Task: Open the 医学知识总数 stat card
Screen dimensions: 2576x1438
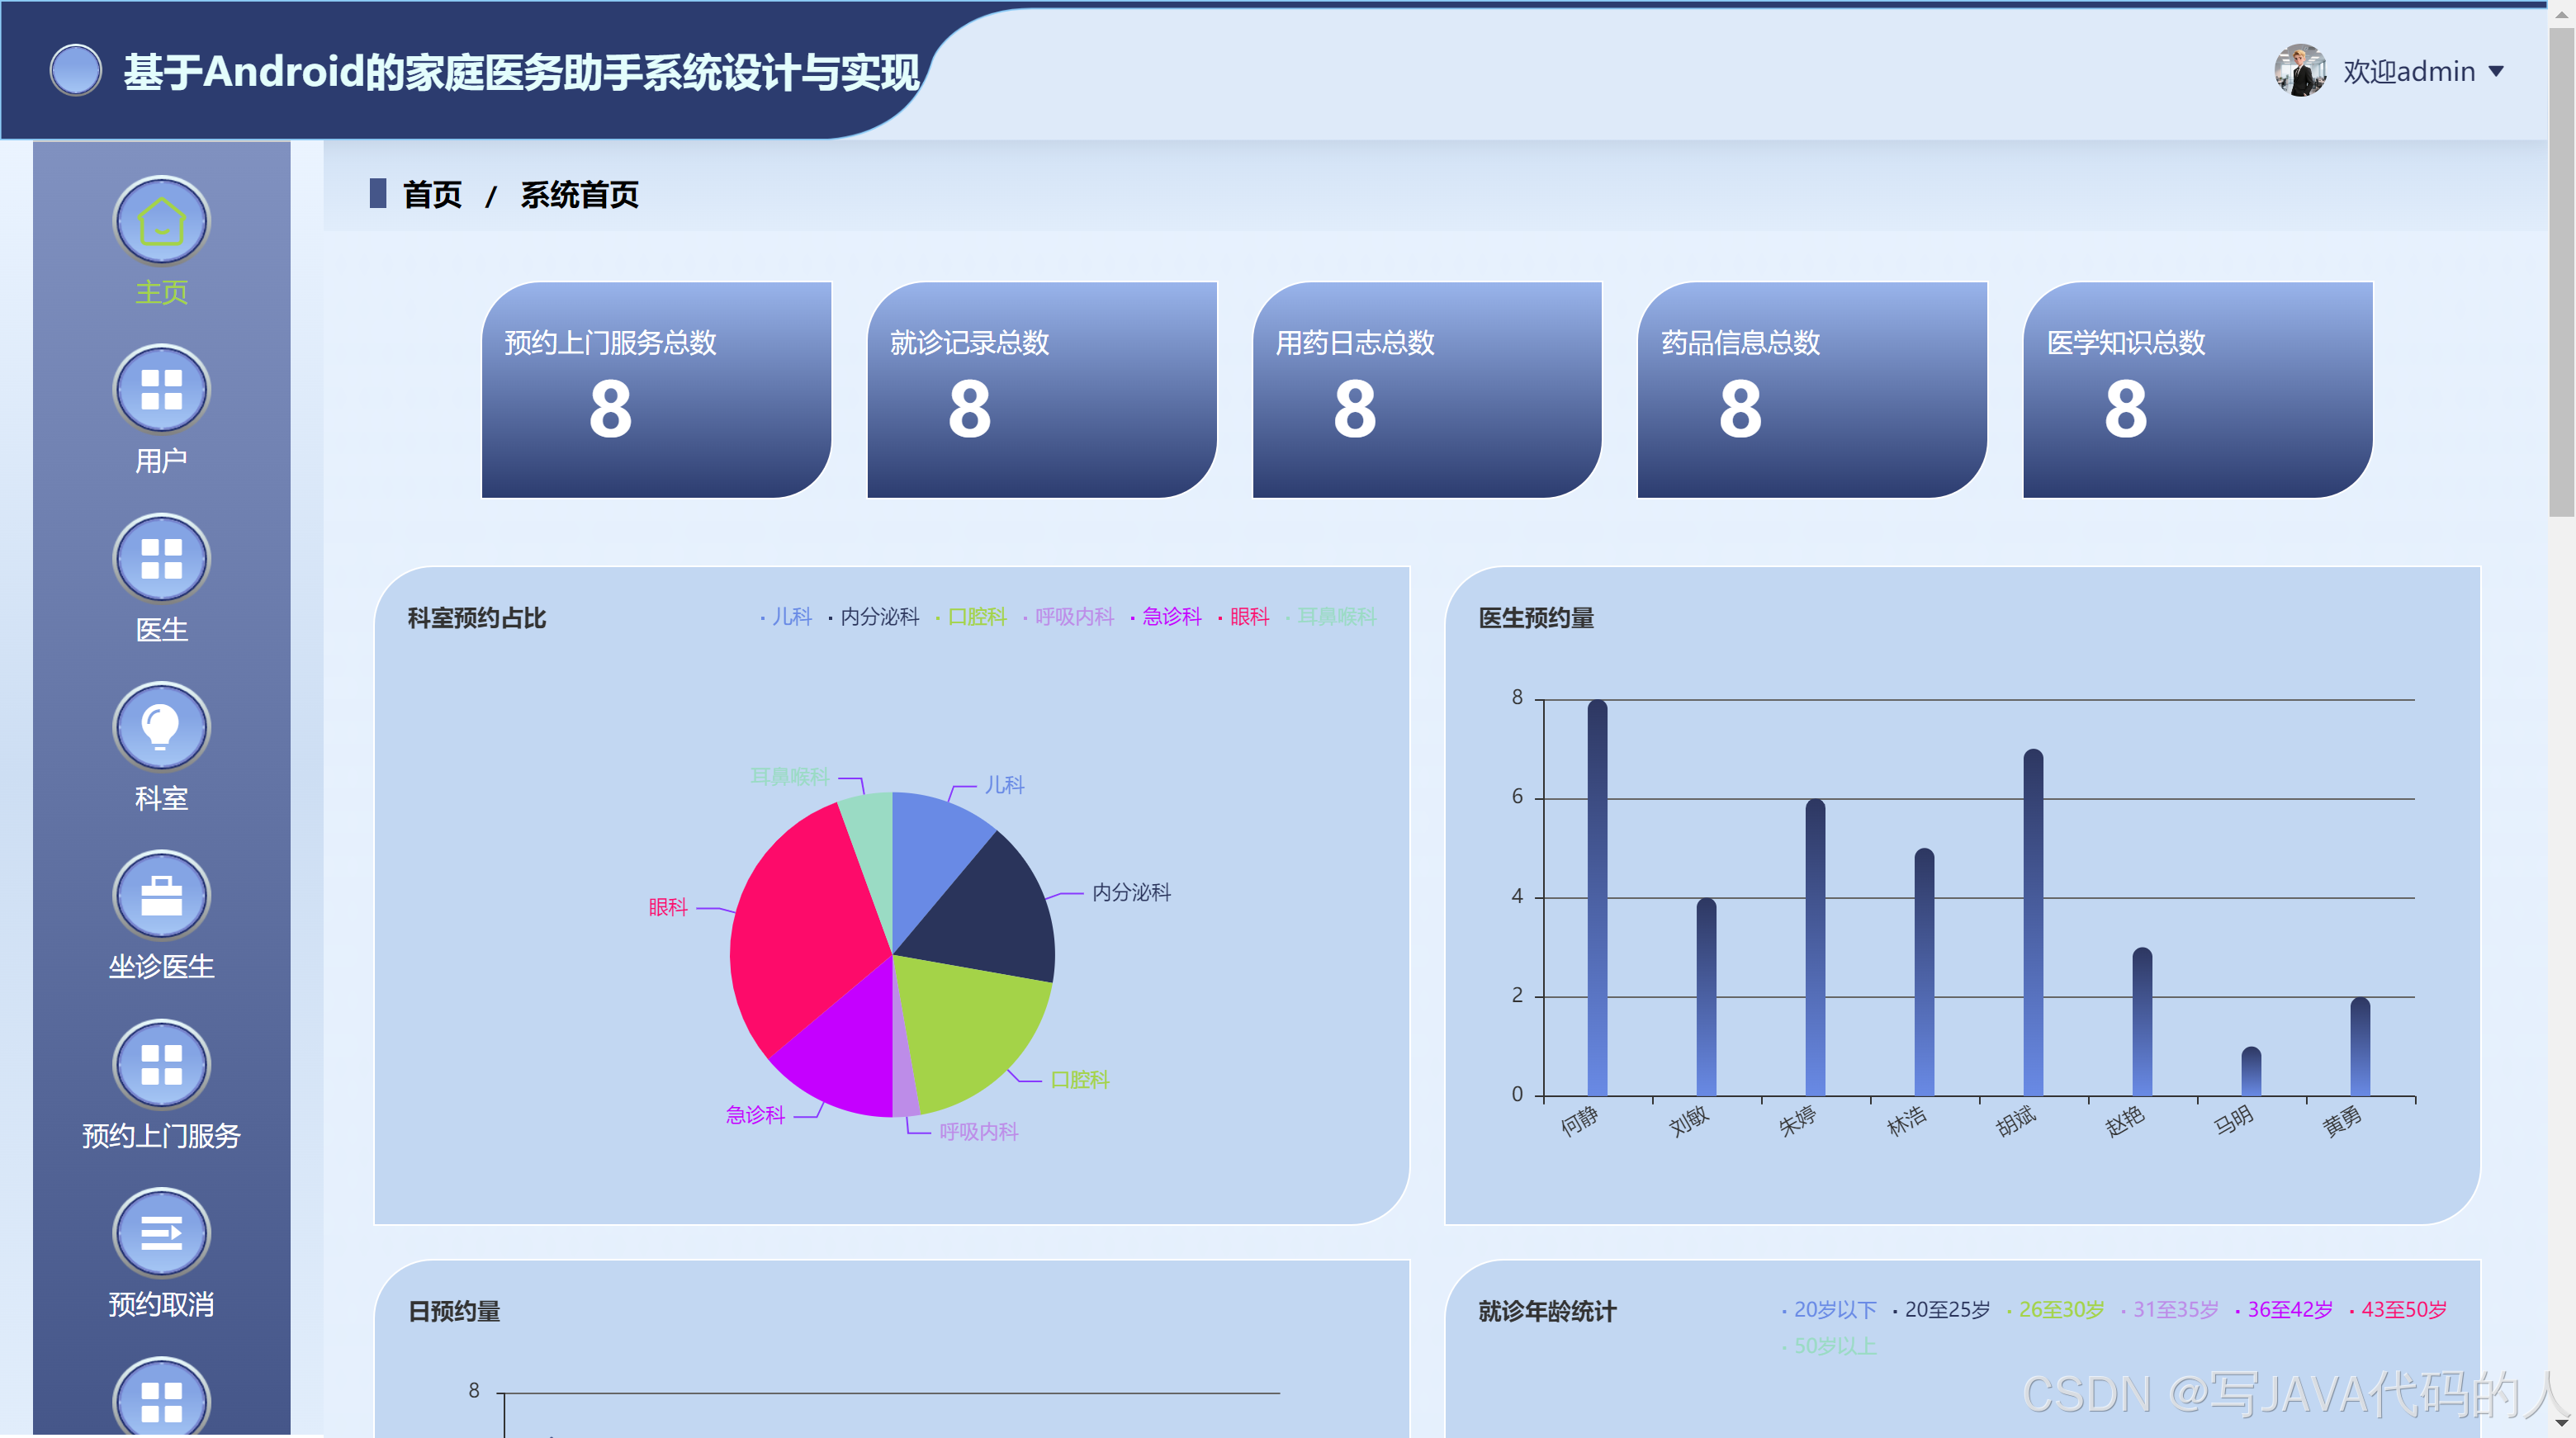Action: tap(2197, 390)
